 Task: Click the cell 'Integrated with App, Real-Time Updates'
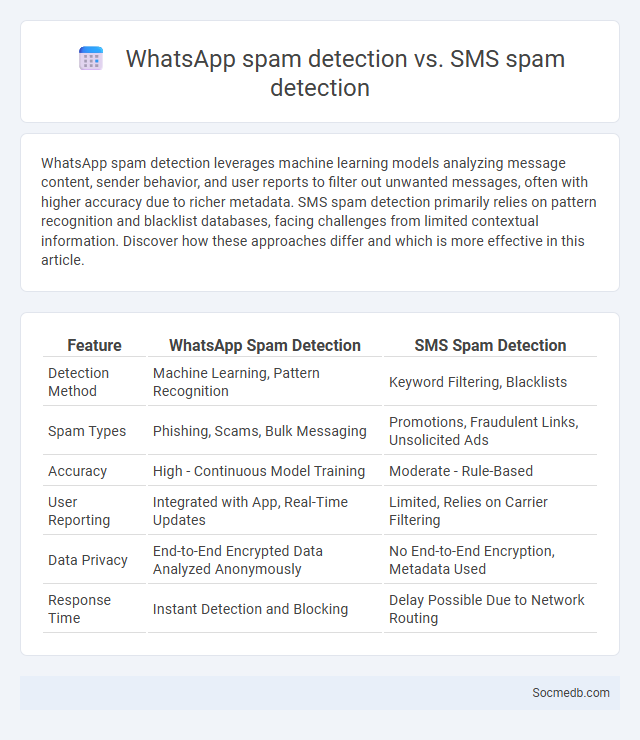coord(265,511)
